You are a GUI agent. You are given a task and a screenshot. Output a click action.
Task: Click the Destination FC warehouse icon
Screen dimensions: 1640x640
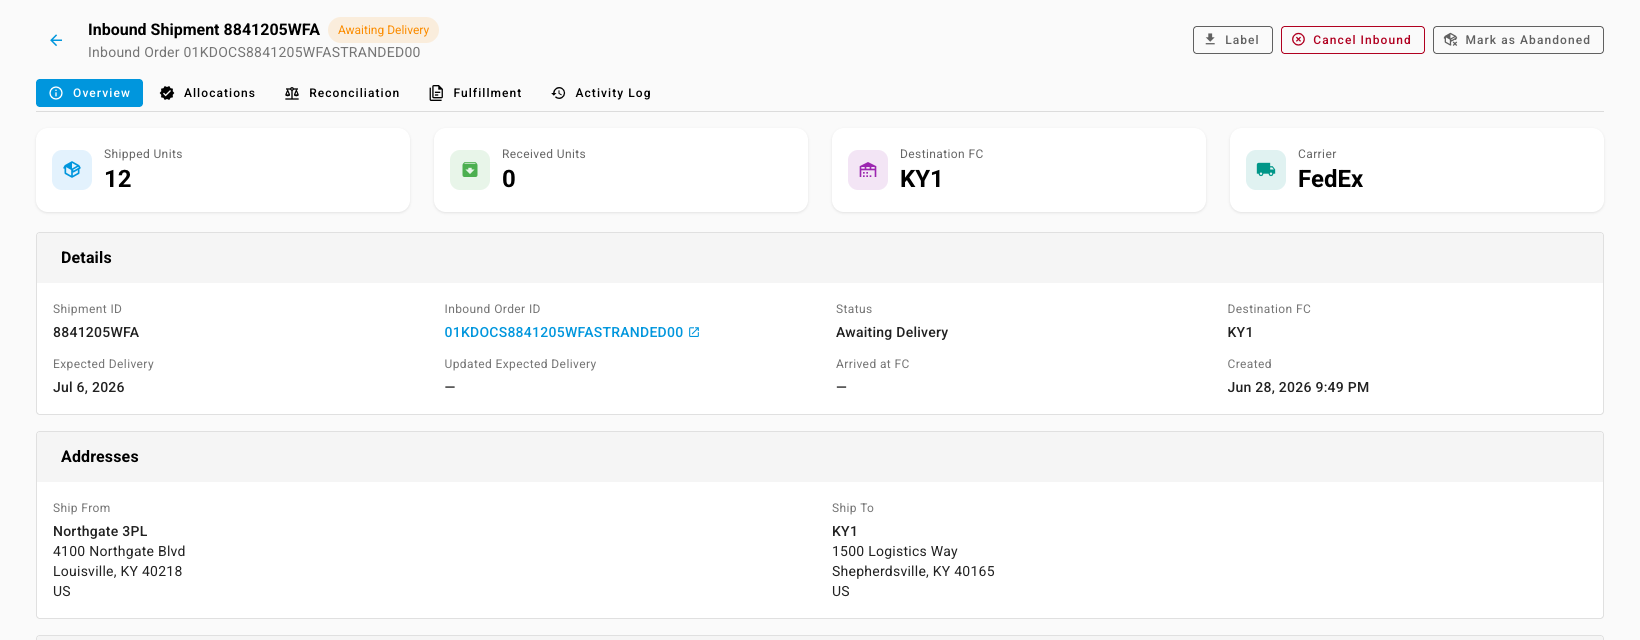[868, 170]
